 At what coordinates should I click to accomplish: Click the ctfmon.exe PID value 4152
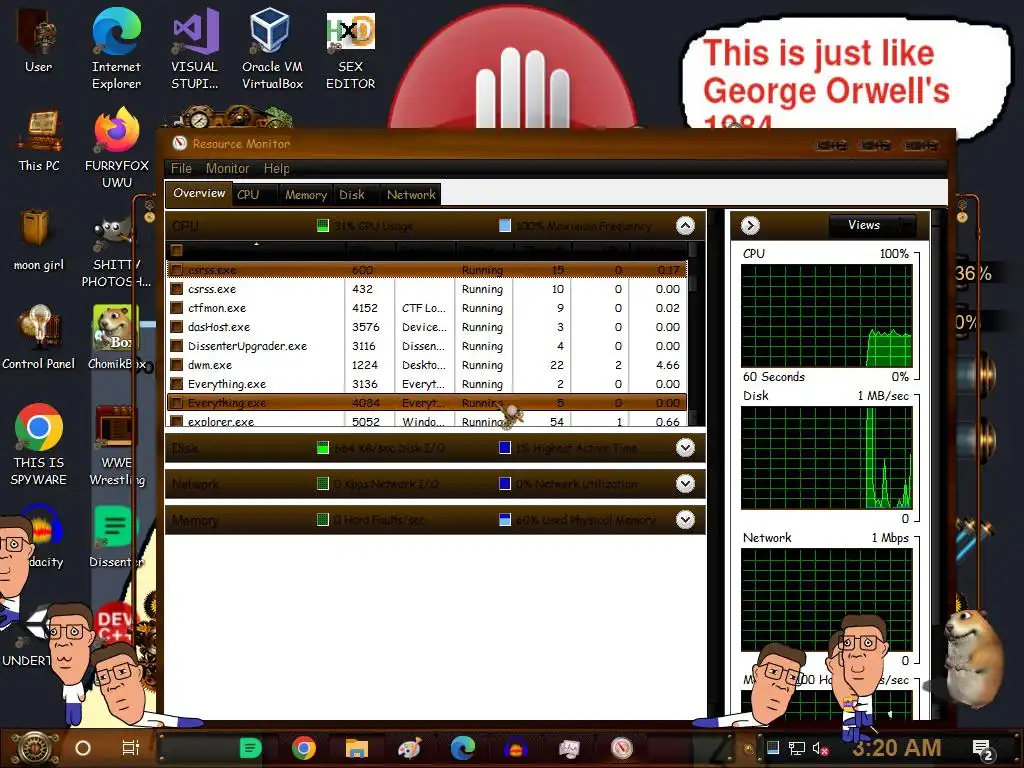point(364,308)
